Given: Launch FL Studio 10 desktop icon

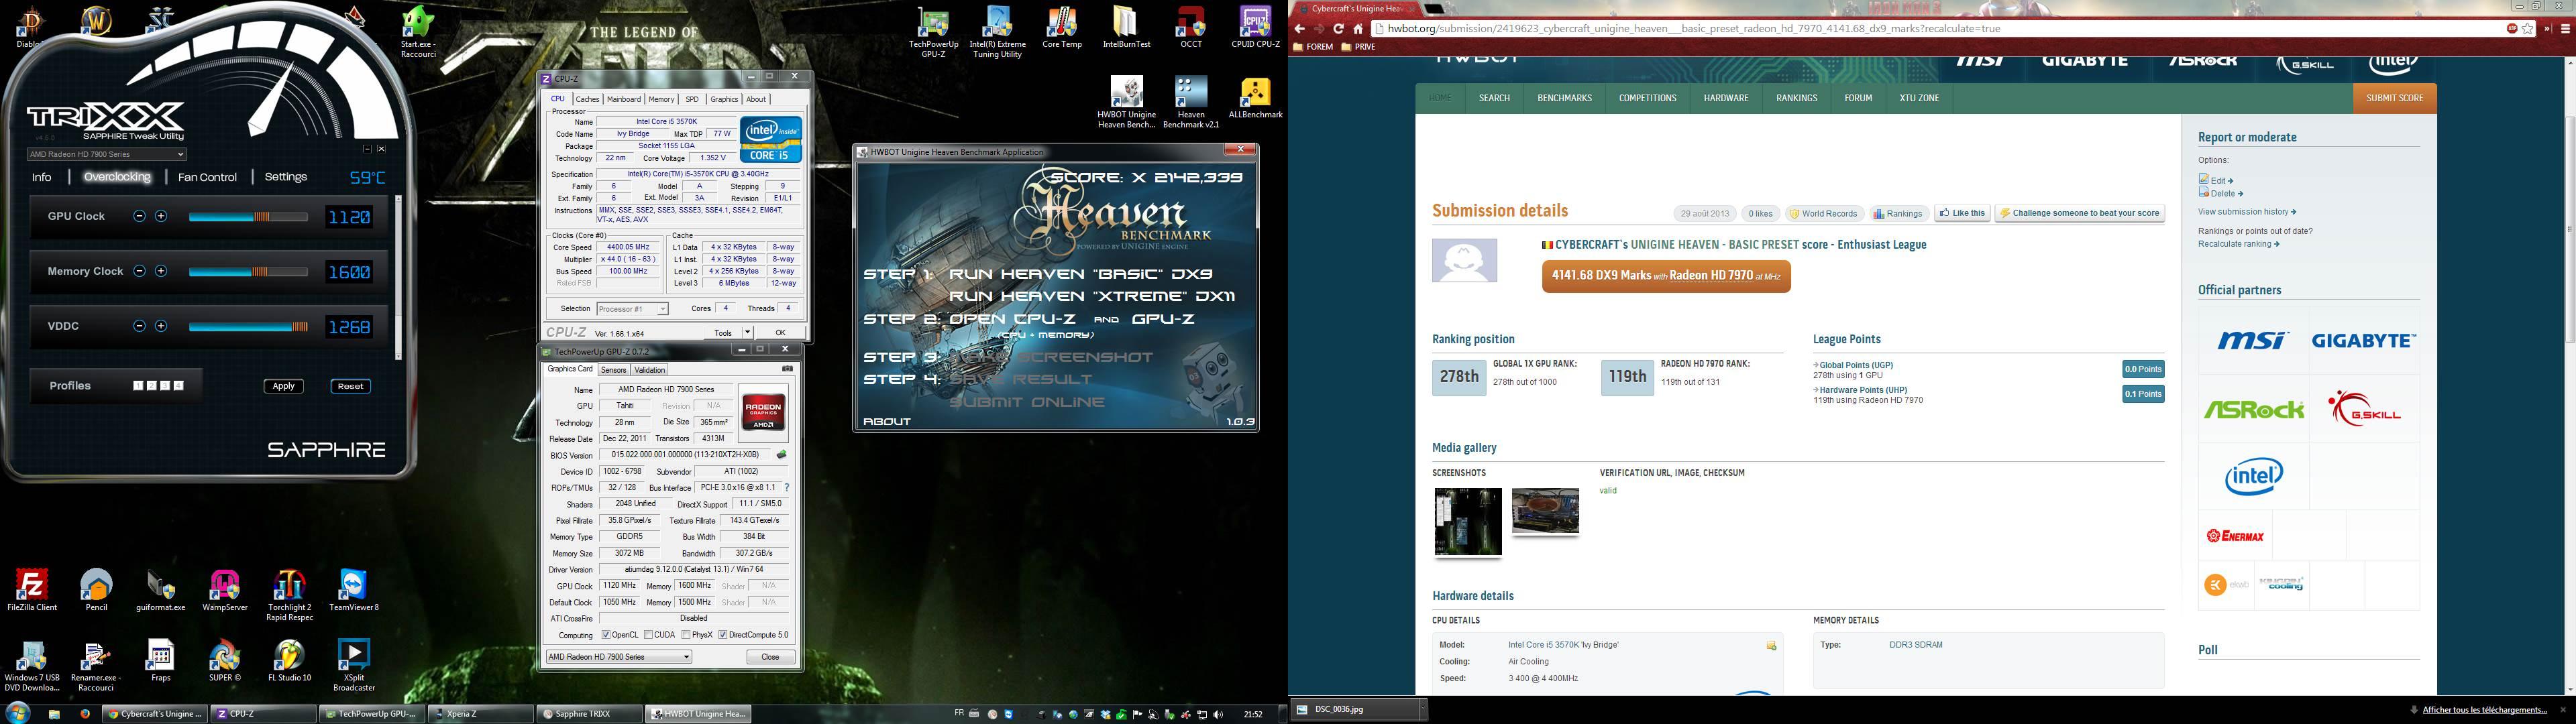Looking at the screenshot, I should tap(289, 660).
